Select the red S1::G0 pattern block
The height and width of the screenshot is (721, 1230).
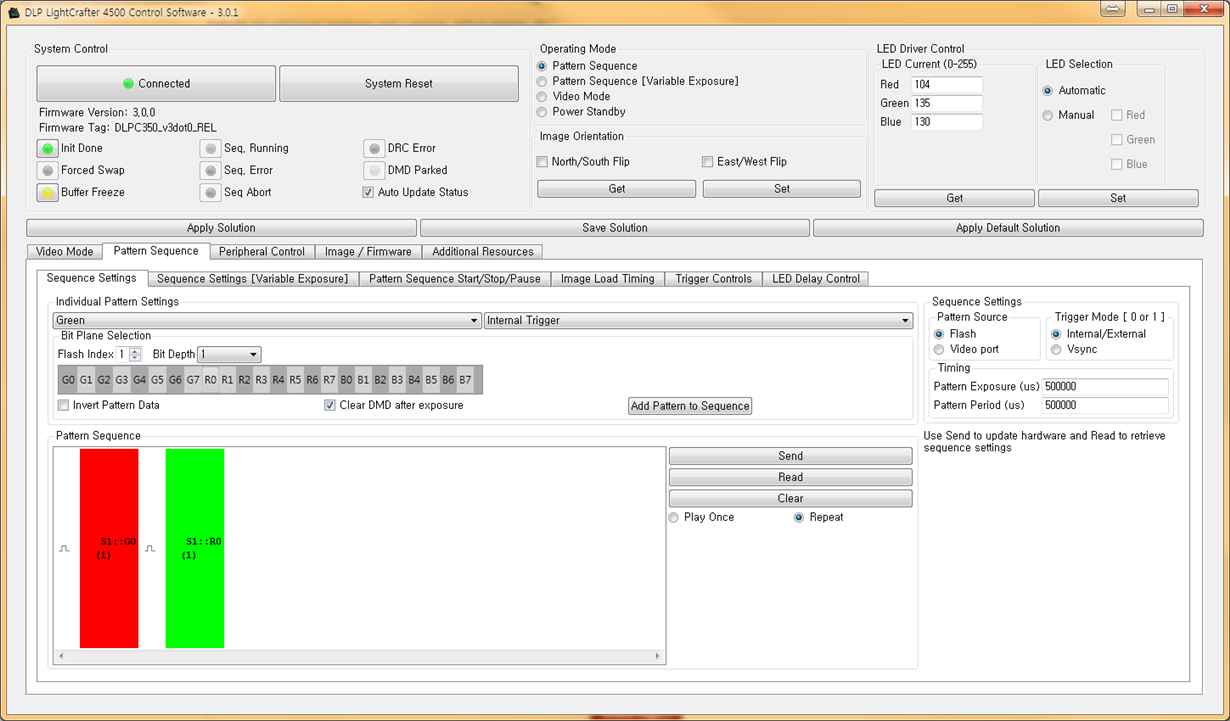click(x=109, y=548)
